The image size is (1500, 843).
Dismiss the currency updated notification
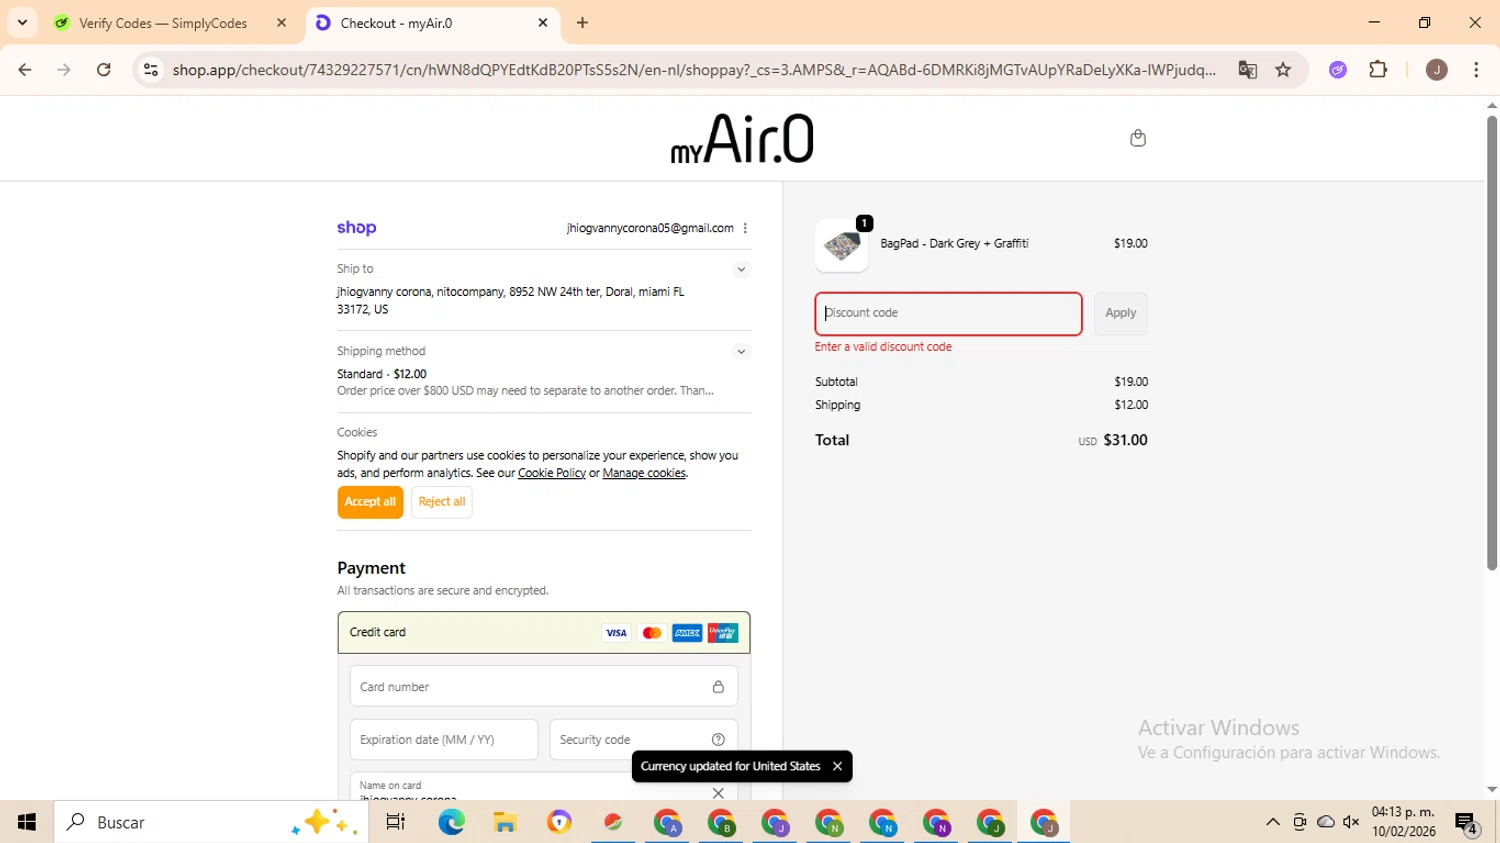(837, 766)
